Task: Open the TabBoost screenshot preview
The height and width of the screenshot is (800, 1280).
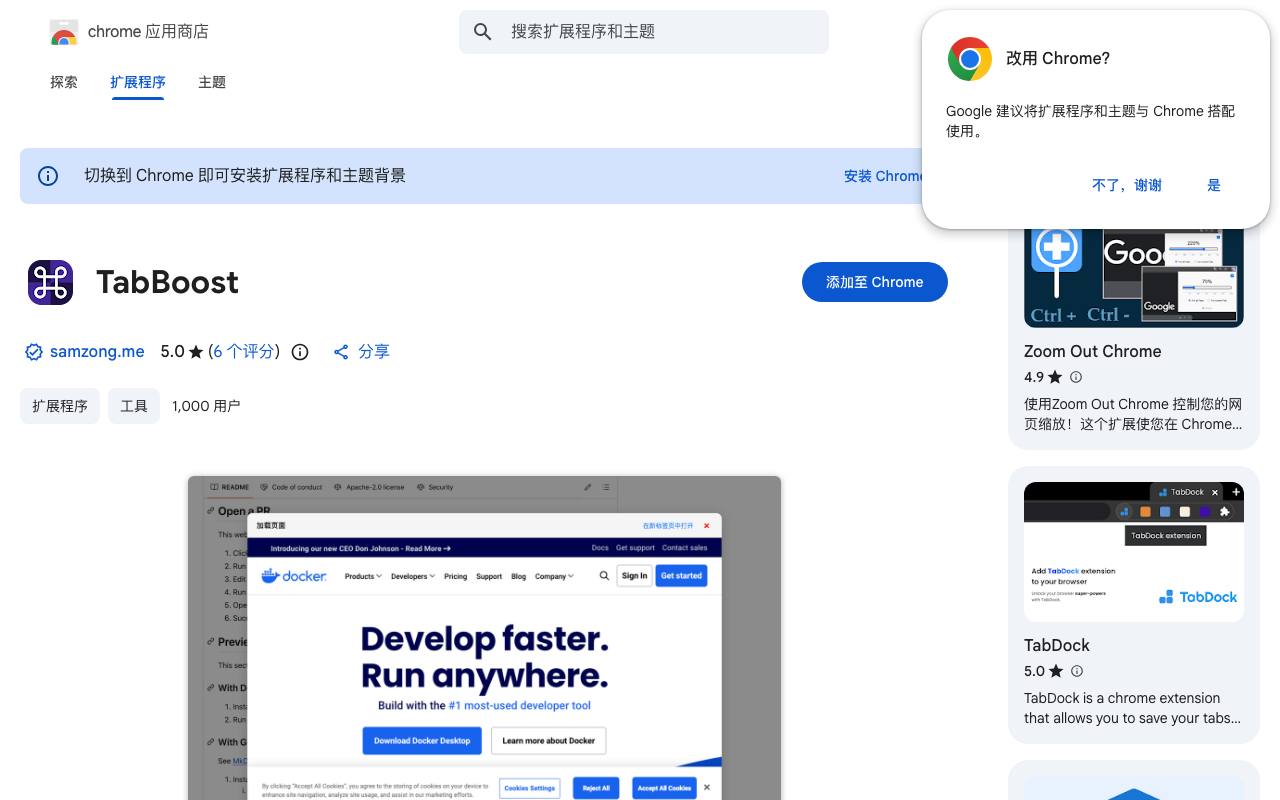Action: coord(484,638)
